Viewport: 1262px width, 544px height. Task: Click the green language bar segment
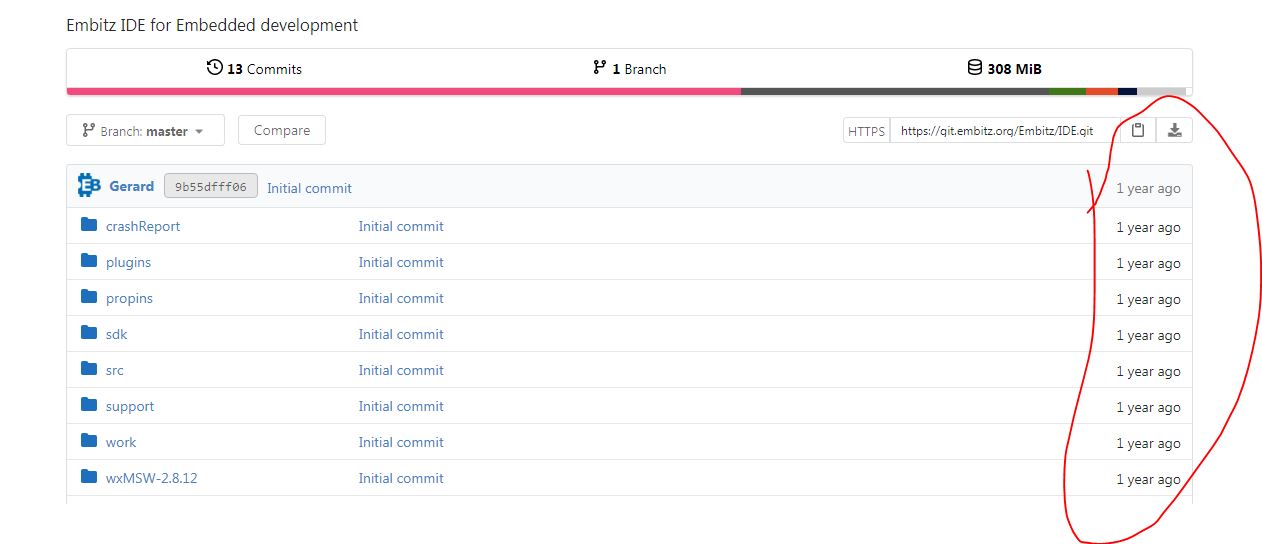point(1067,91)
